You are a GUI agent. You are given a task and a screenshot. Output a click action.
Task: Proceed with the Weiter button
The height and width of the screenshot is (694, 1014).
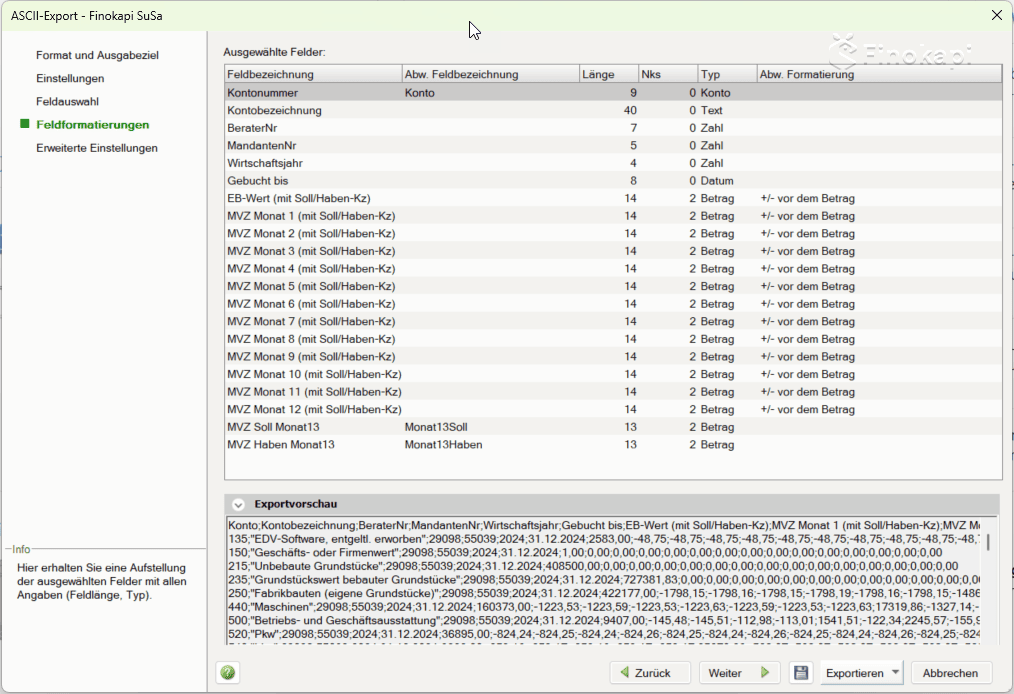(x=739, y=673)
